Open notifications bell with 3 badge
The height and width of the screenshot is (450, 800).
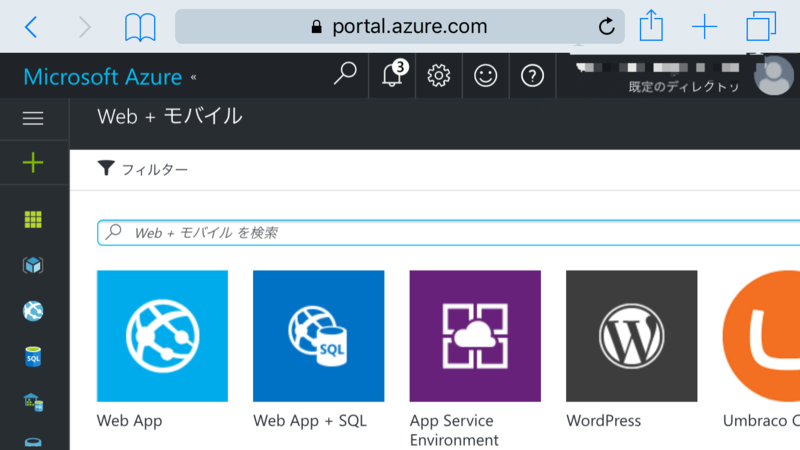[x=394, y=74]
